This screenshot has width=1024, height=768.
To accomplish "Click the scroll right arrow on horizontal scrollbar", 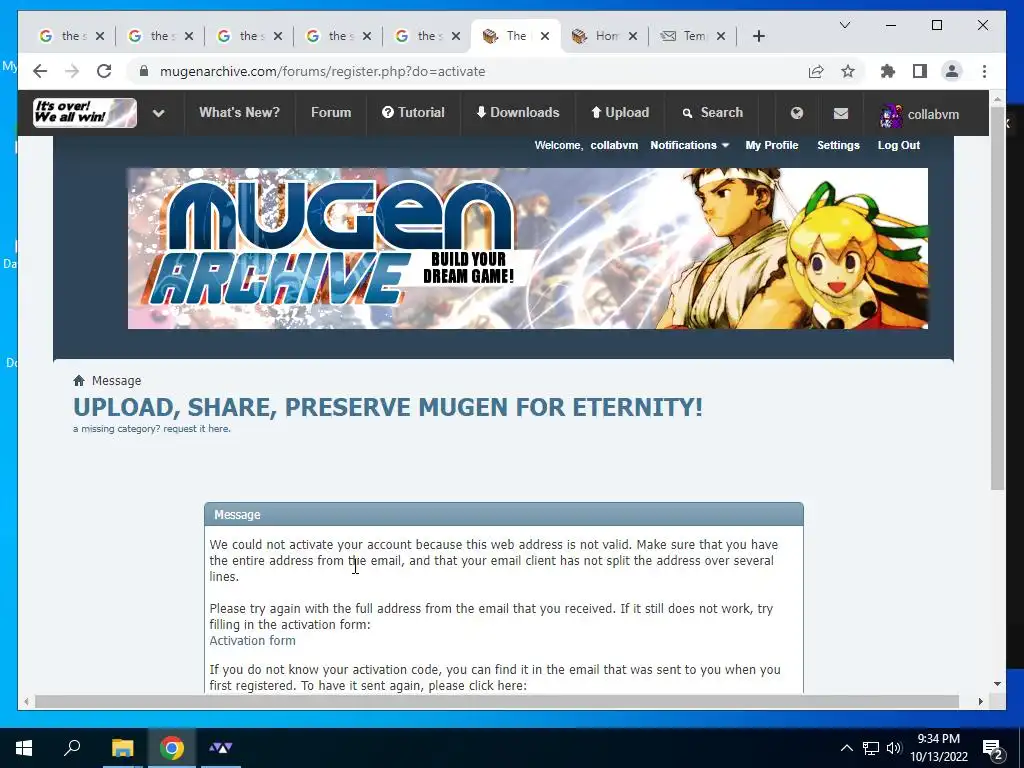I will pos(980,701).
